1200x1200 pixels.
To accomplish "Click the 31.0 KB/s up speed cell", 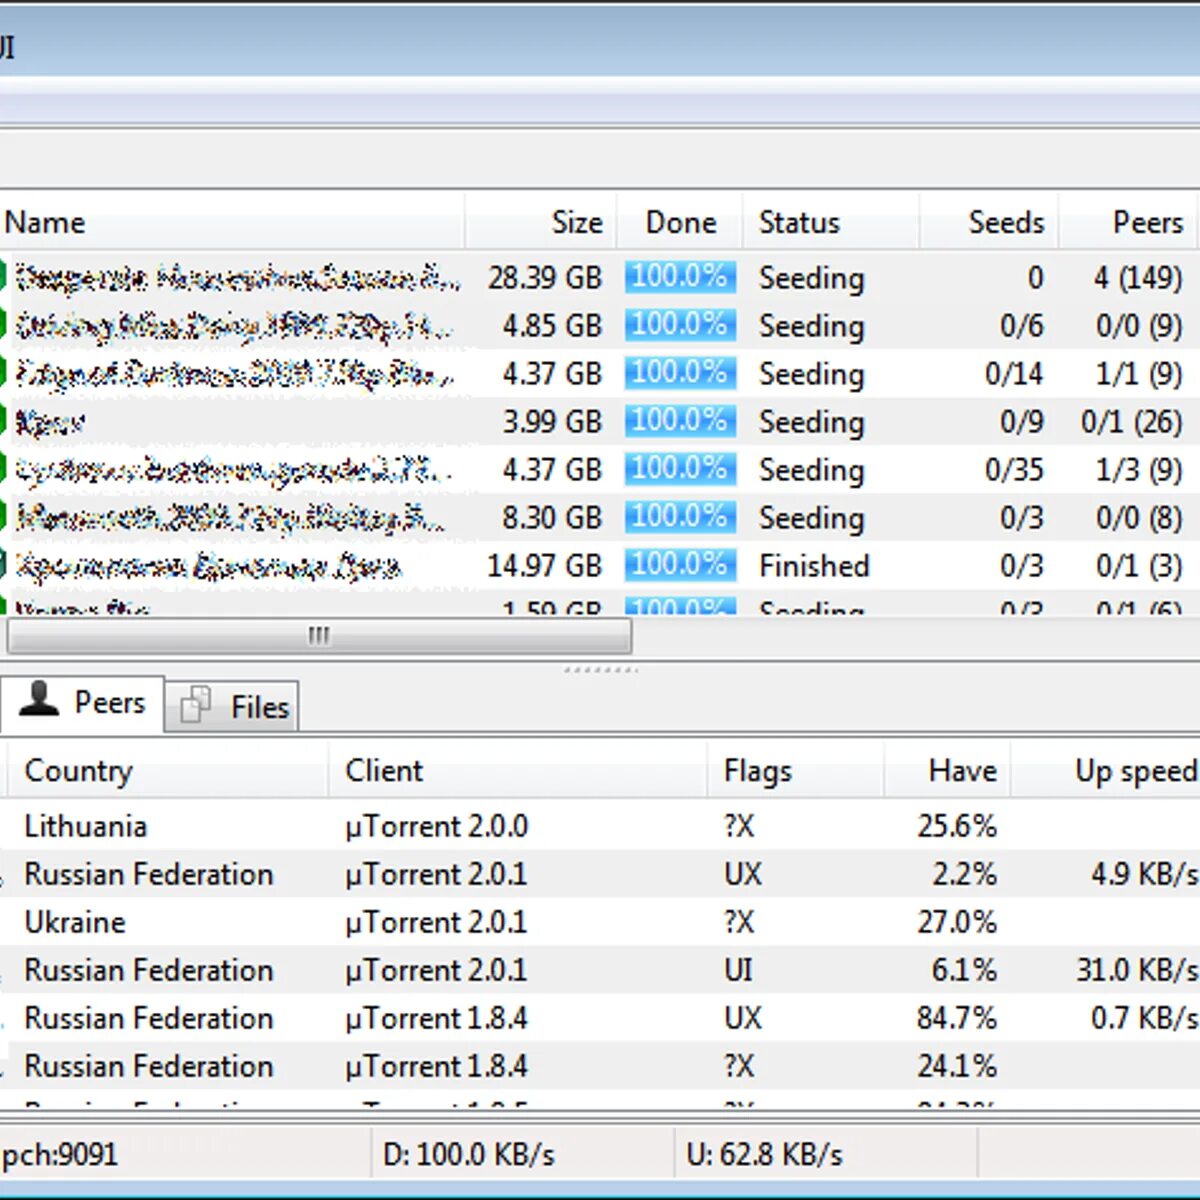I will 1137,970.
